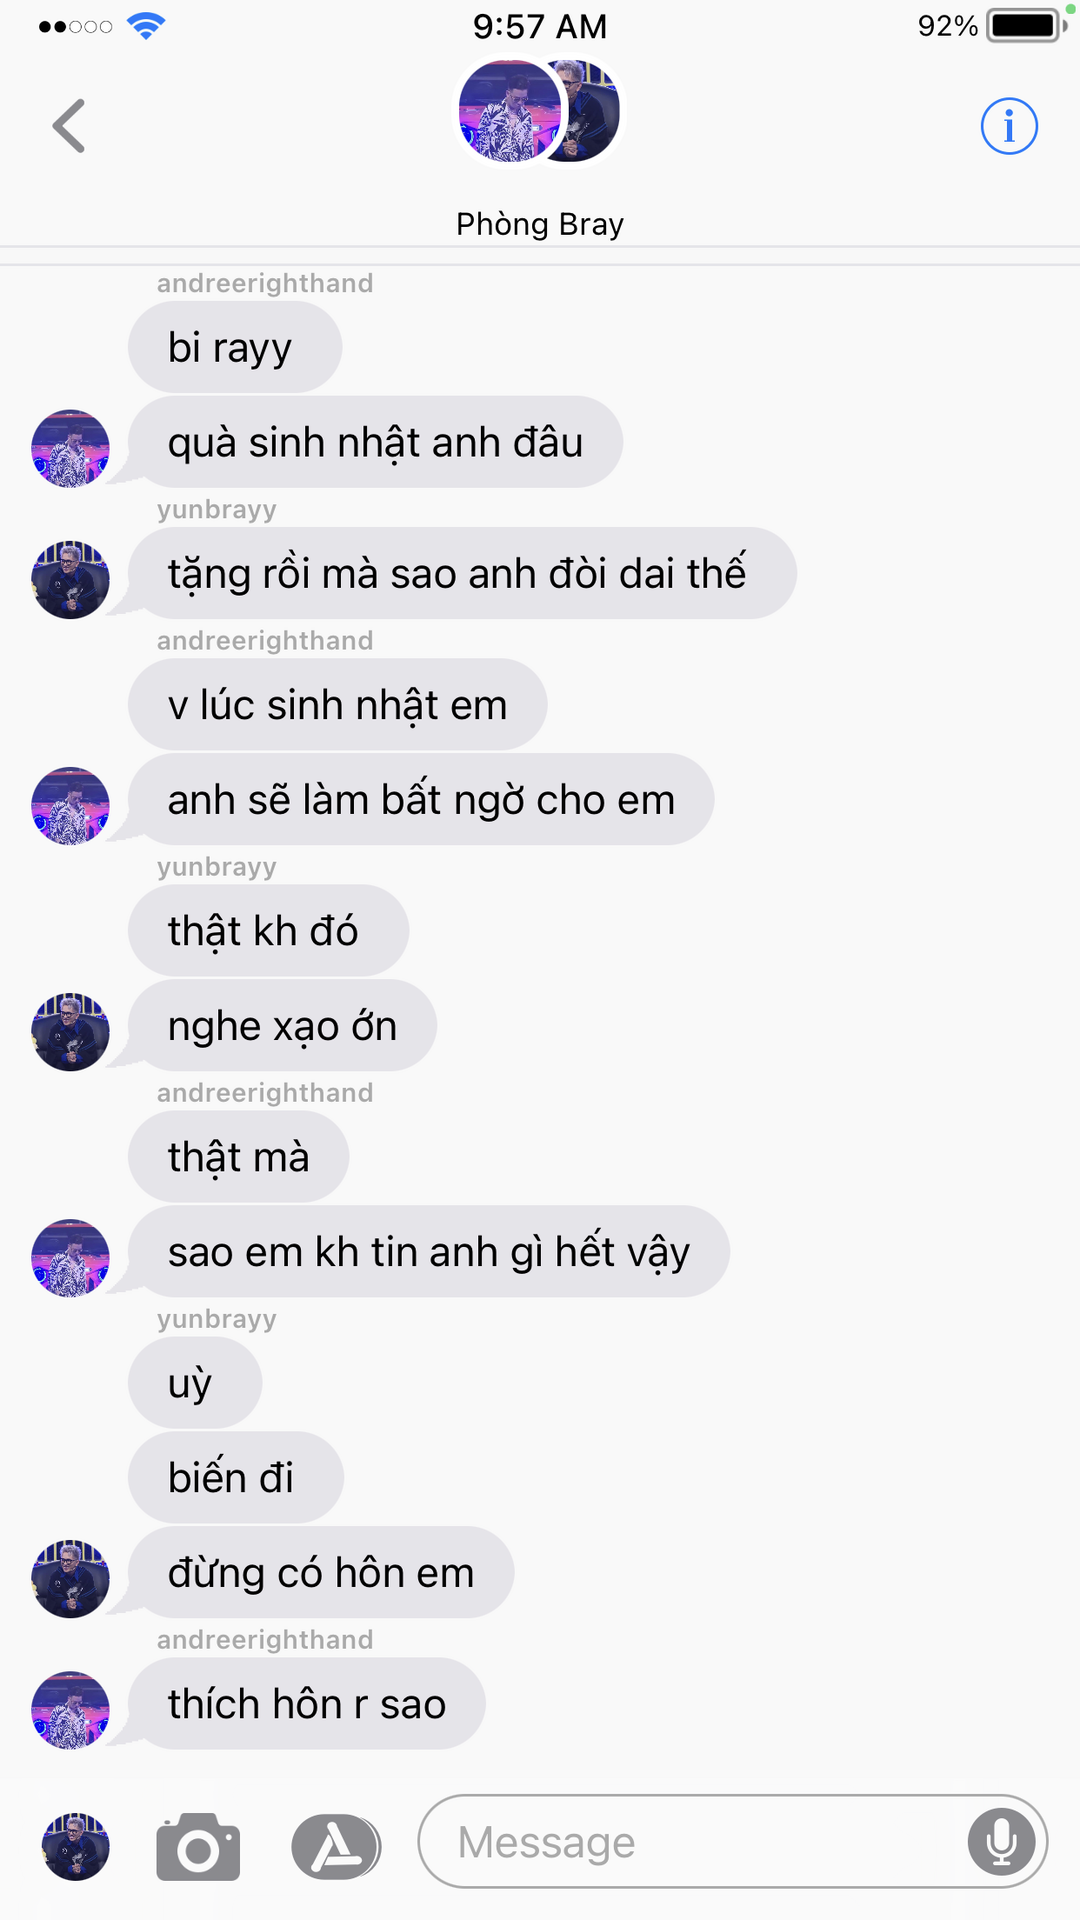Screen dimensions: 1080x1920
Task: Tap the 'tặng rồi mà sao anh đòi dai thế' message
Action: [x=462, y=573]
